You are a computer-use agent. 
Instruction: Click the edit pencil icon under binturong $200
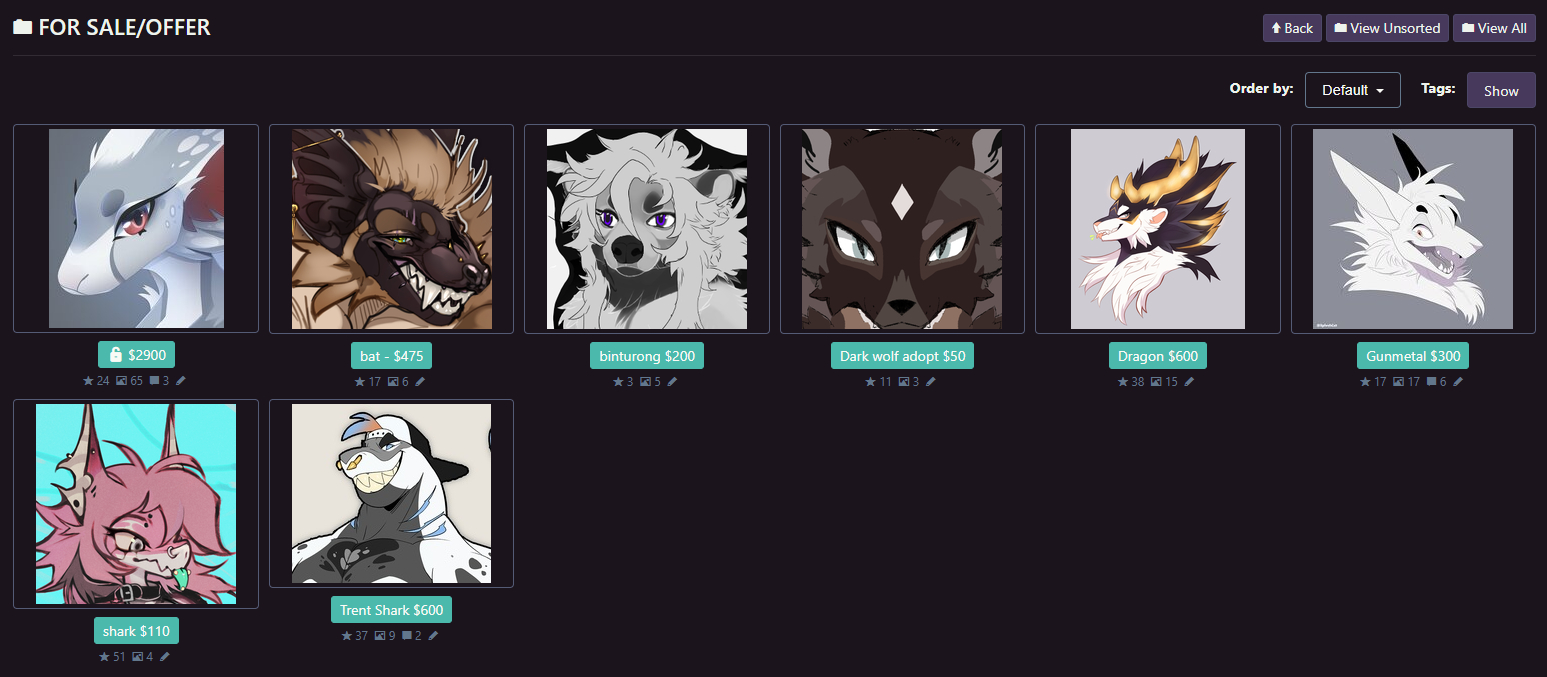click(x=672, y=382)
